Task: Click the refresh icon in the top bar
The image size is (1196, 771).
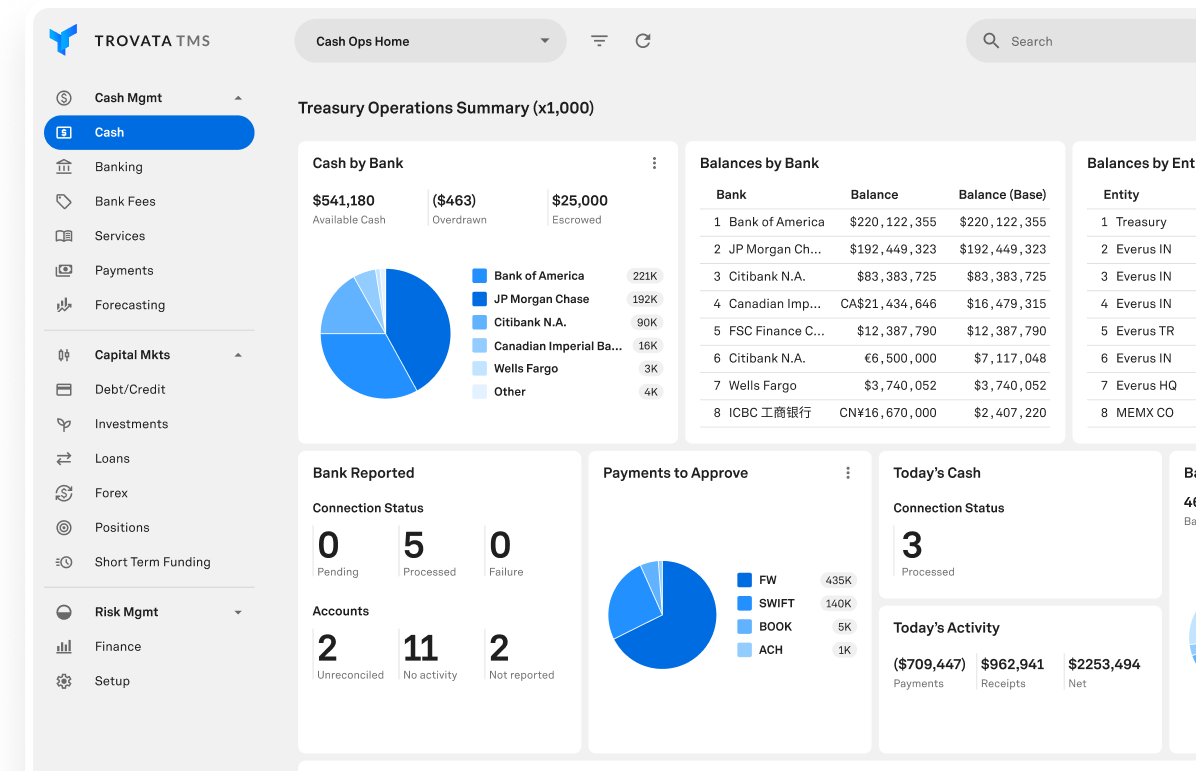Action: (x=643, y=41)
